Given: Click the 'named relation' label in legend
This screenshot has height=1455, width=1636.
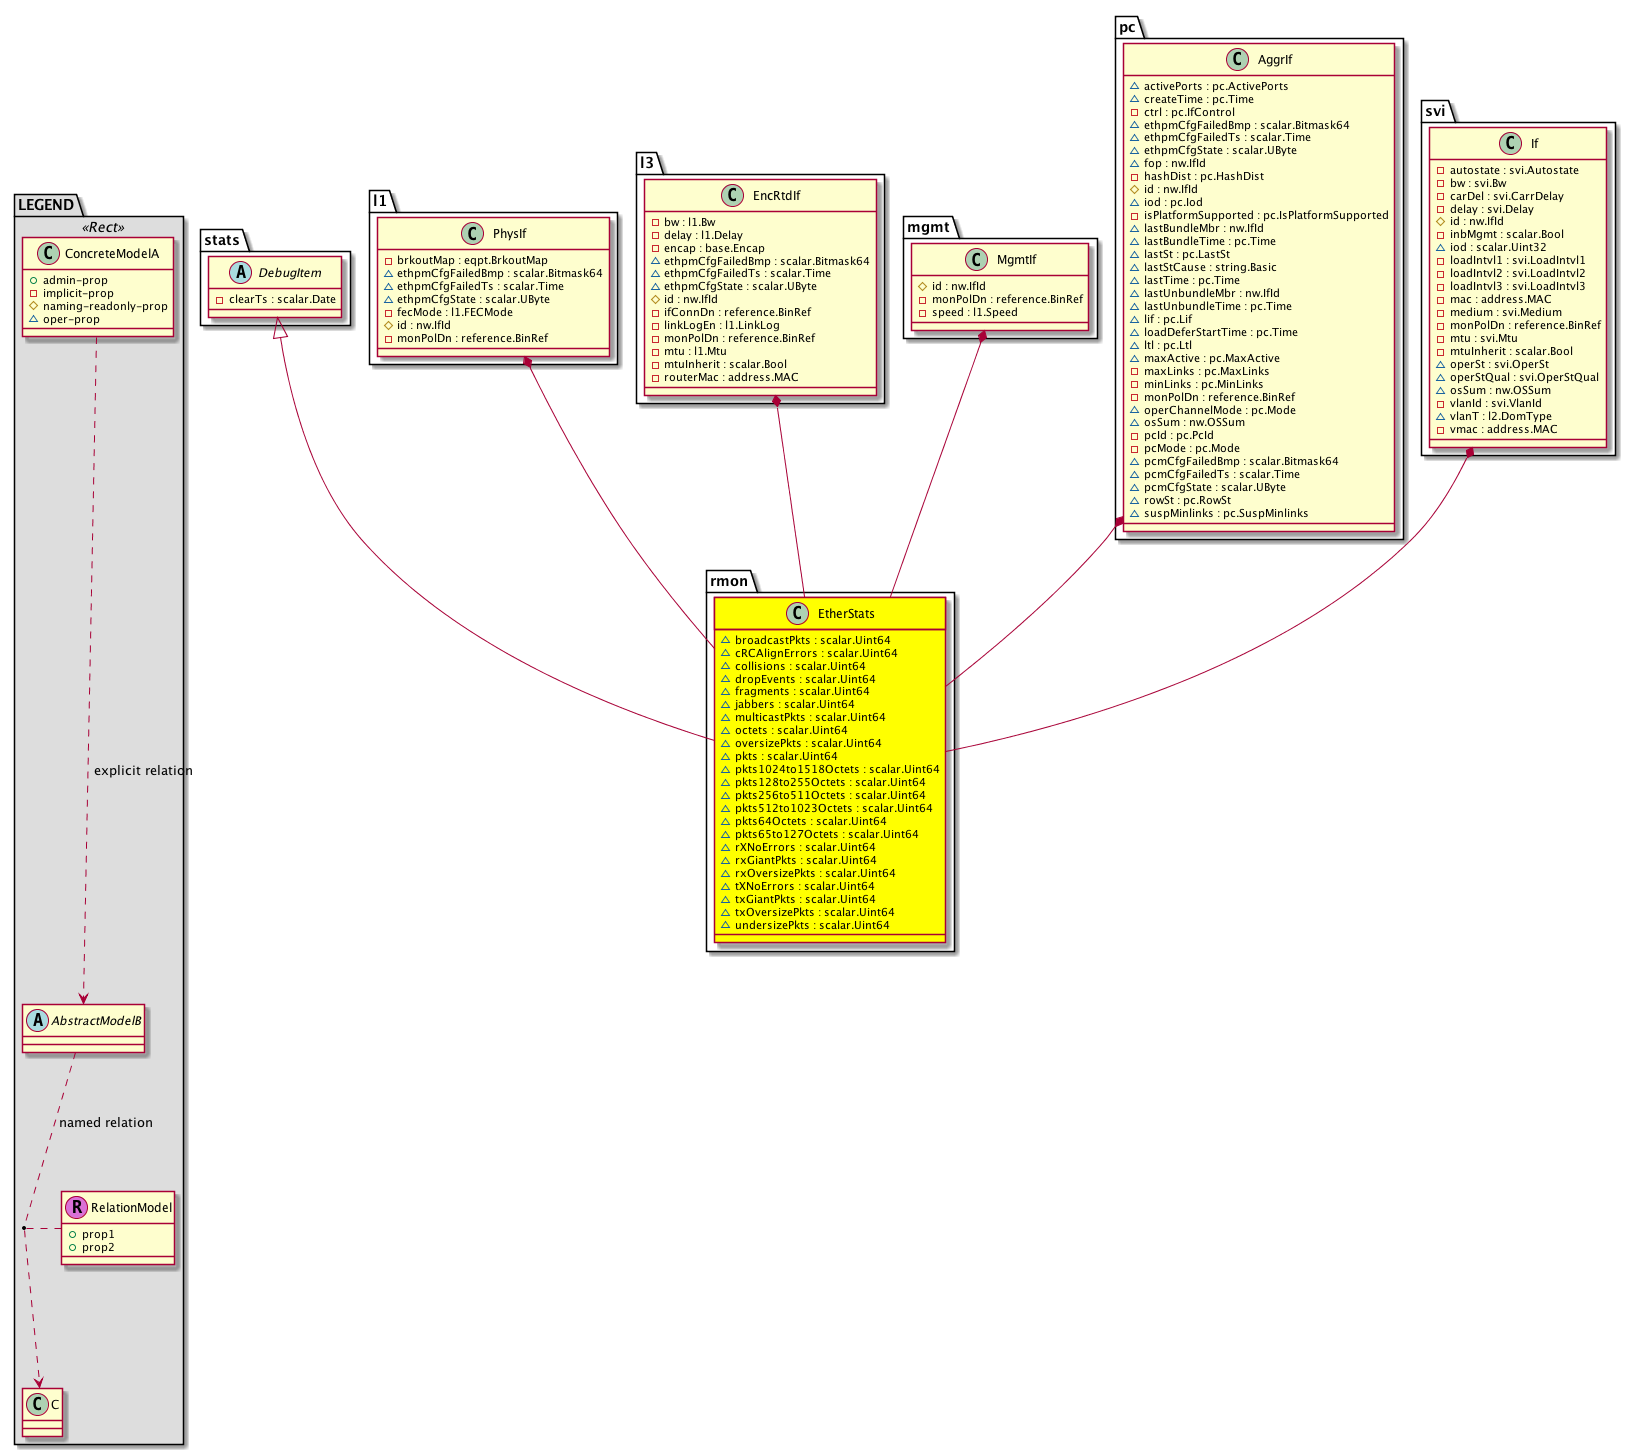Looking at the screenshot, I should point(106,1123).
